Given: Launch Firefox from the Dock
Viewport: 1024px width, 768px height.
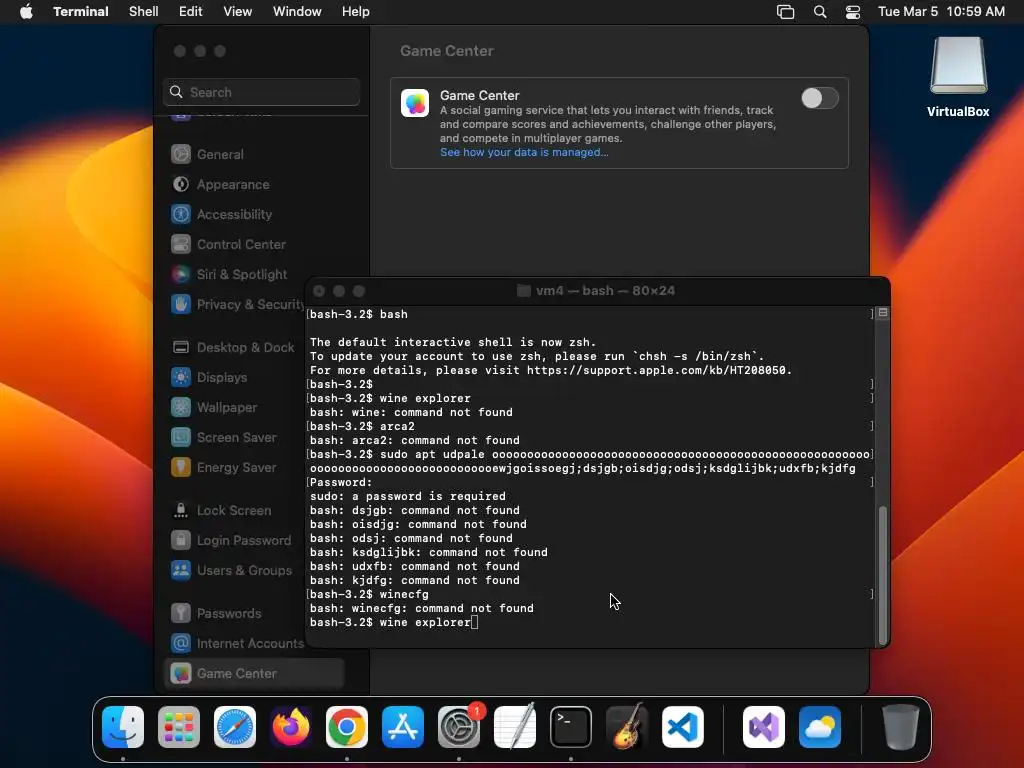Looking at the screenshot, I should [291, 727].
